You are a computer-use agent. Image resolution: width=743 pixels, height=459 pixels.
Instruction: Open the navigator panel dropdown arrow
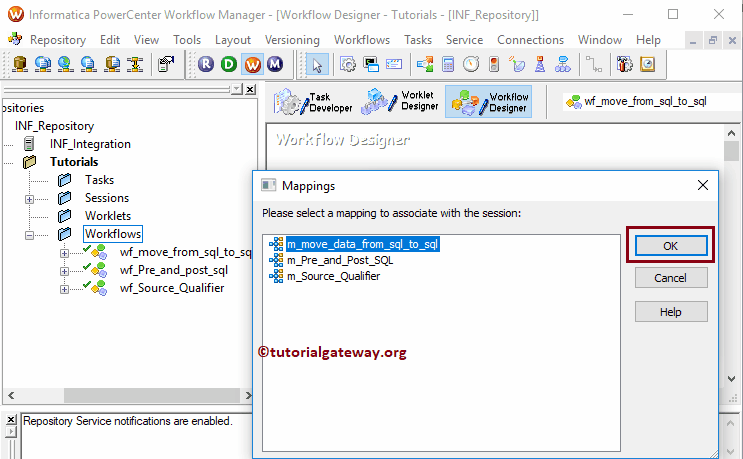(236, 89)
